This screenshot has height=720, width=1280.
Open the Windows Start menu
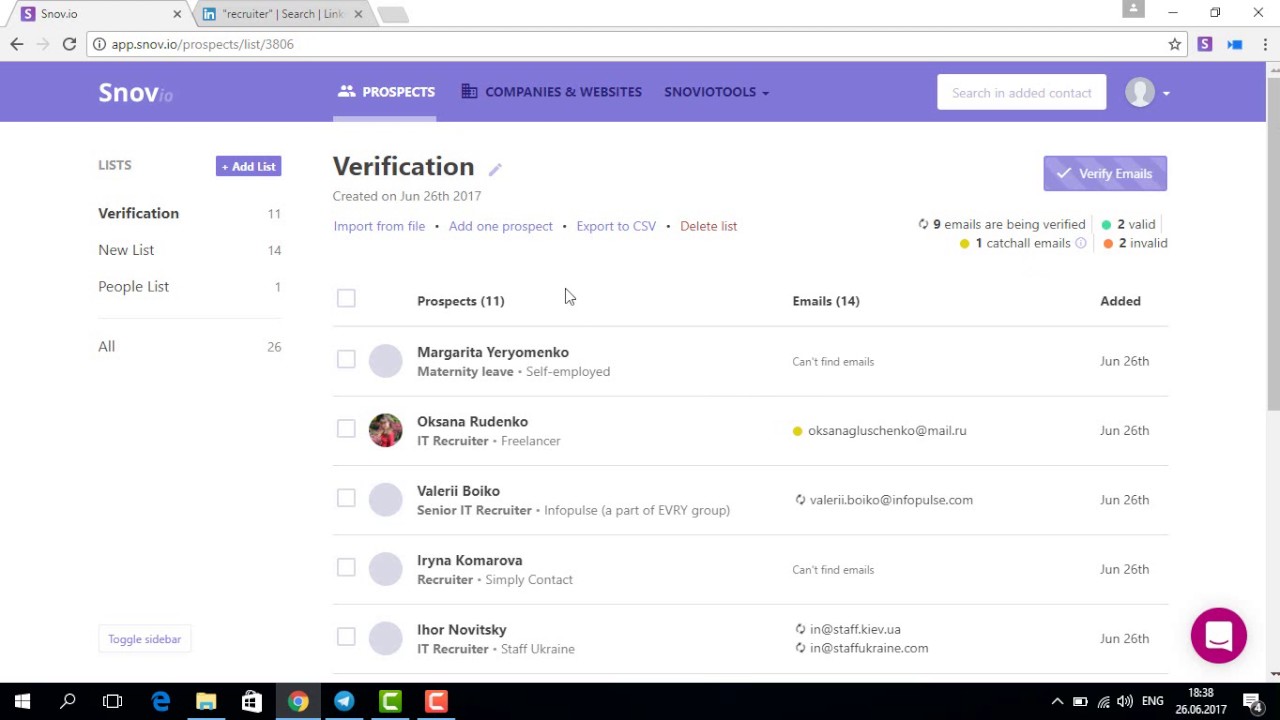pyautogui.click(x=22, y=701)
